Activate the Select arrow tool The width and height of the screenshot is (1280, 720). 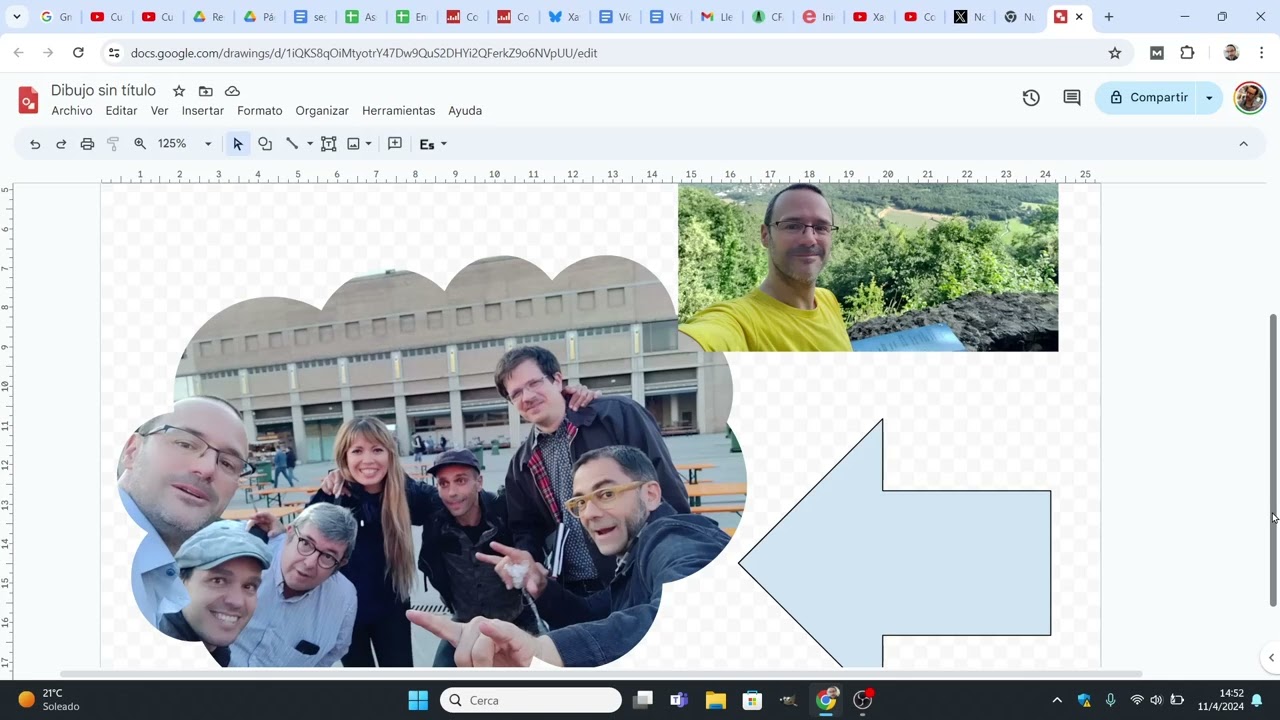click(x=237, y=144)
